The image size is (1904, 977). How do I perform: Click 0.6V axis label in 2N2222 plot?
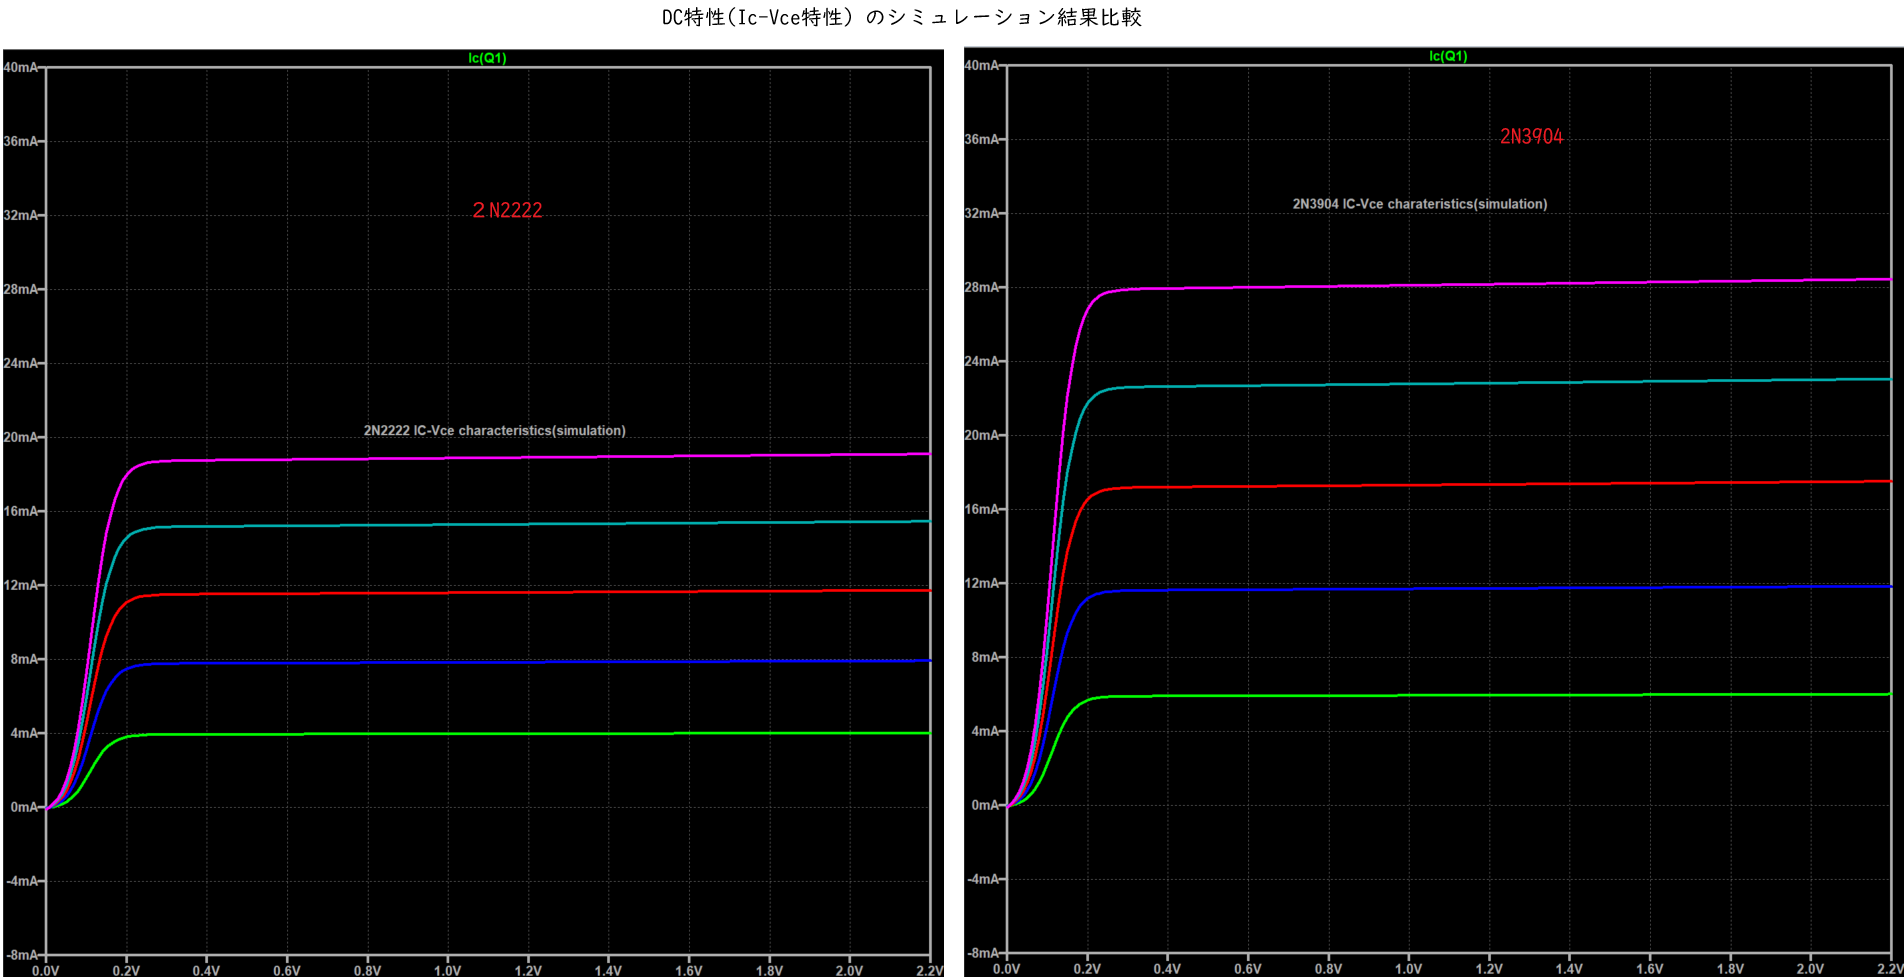pyautogui.click(x=287, y=971)
